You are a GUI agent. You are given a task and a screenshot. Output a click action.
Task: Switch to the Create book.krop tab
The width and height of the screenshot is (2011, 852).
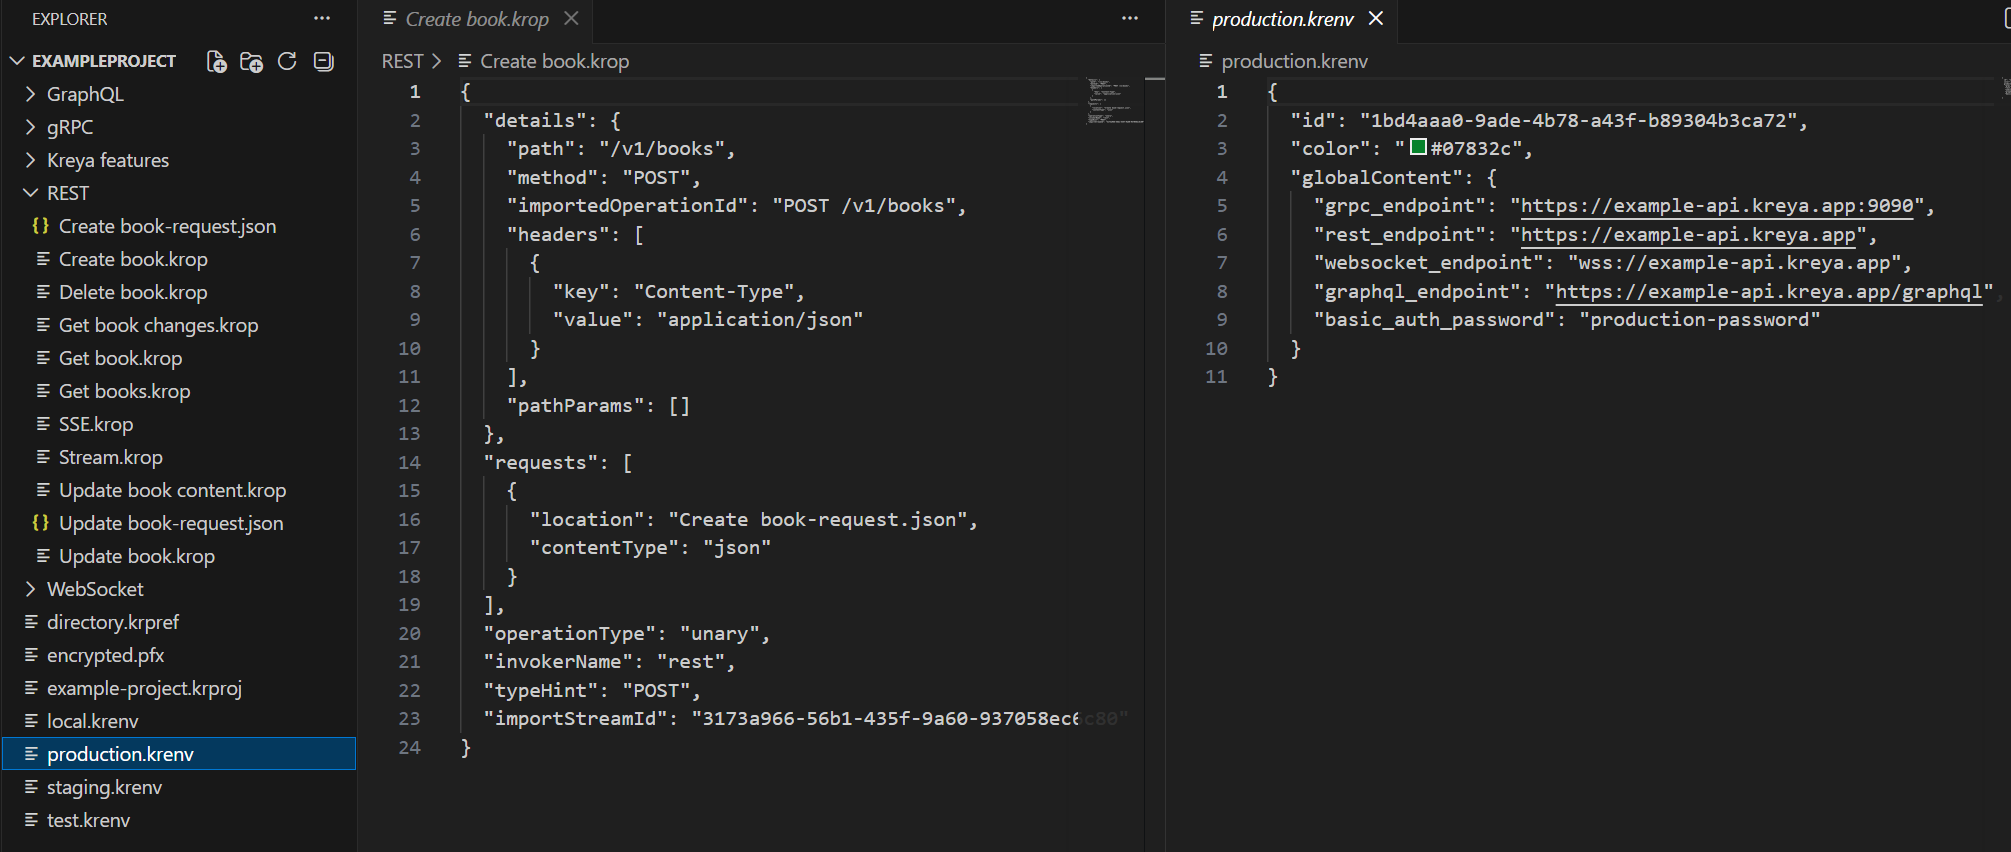(476, 19)
